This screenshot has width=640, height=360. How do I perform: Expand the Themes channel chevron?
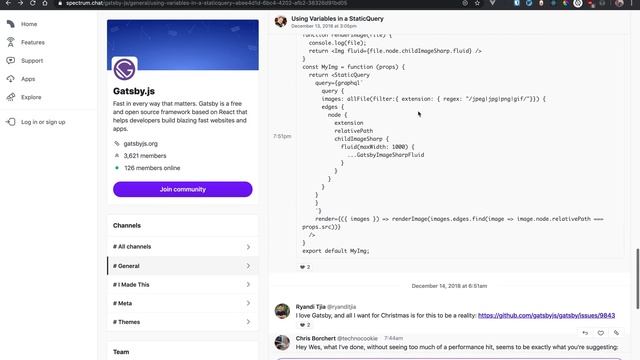[x=248, y=322]
